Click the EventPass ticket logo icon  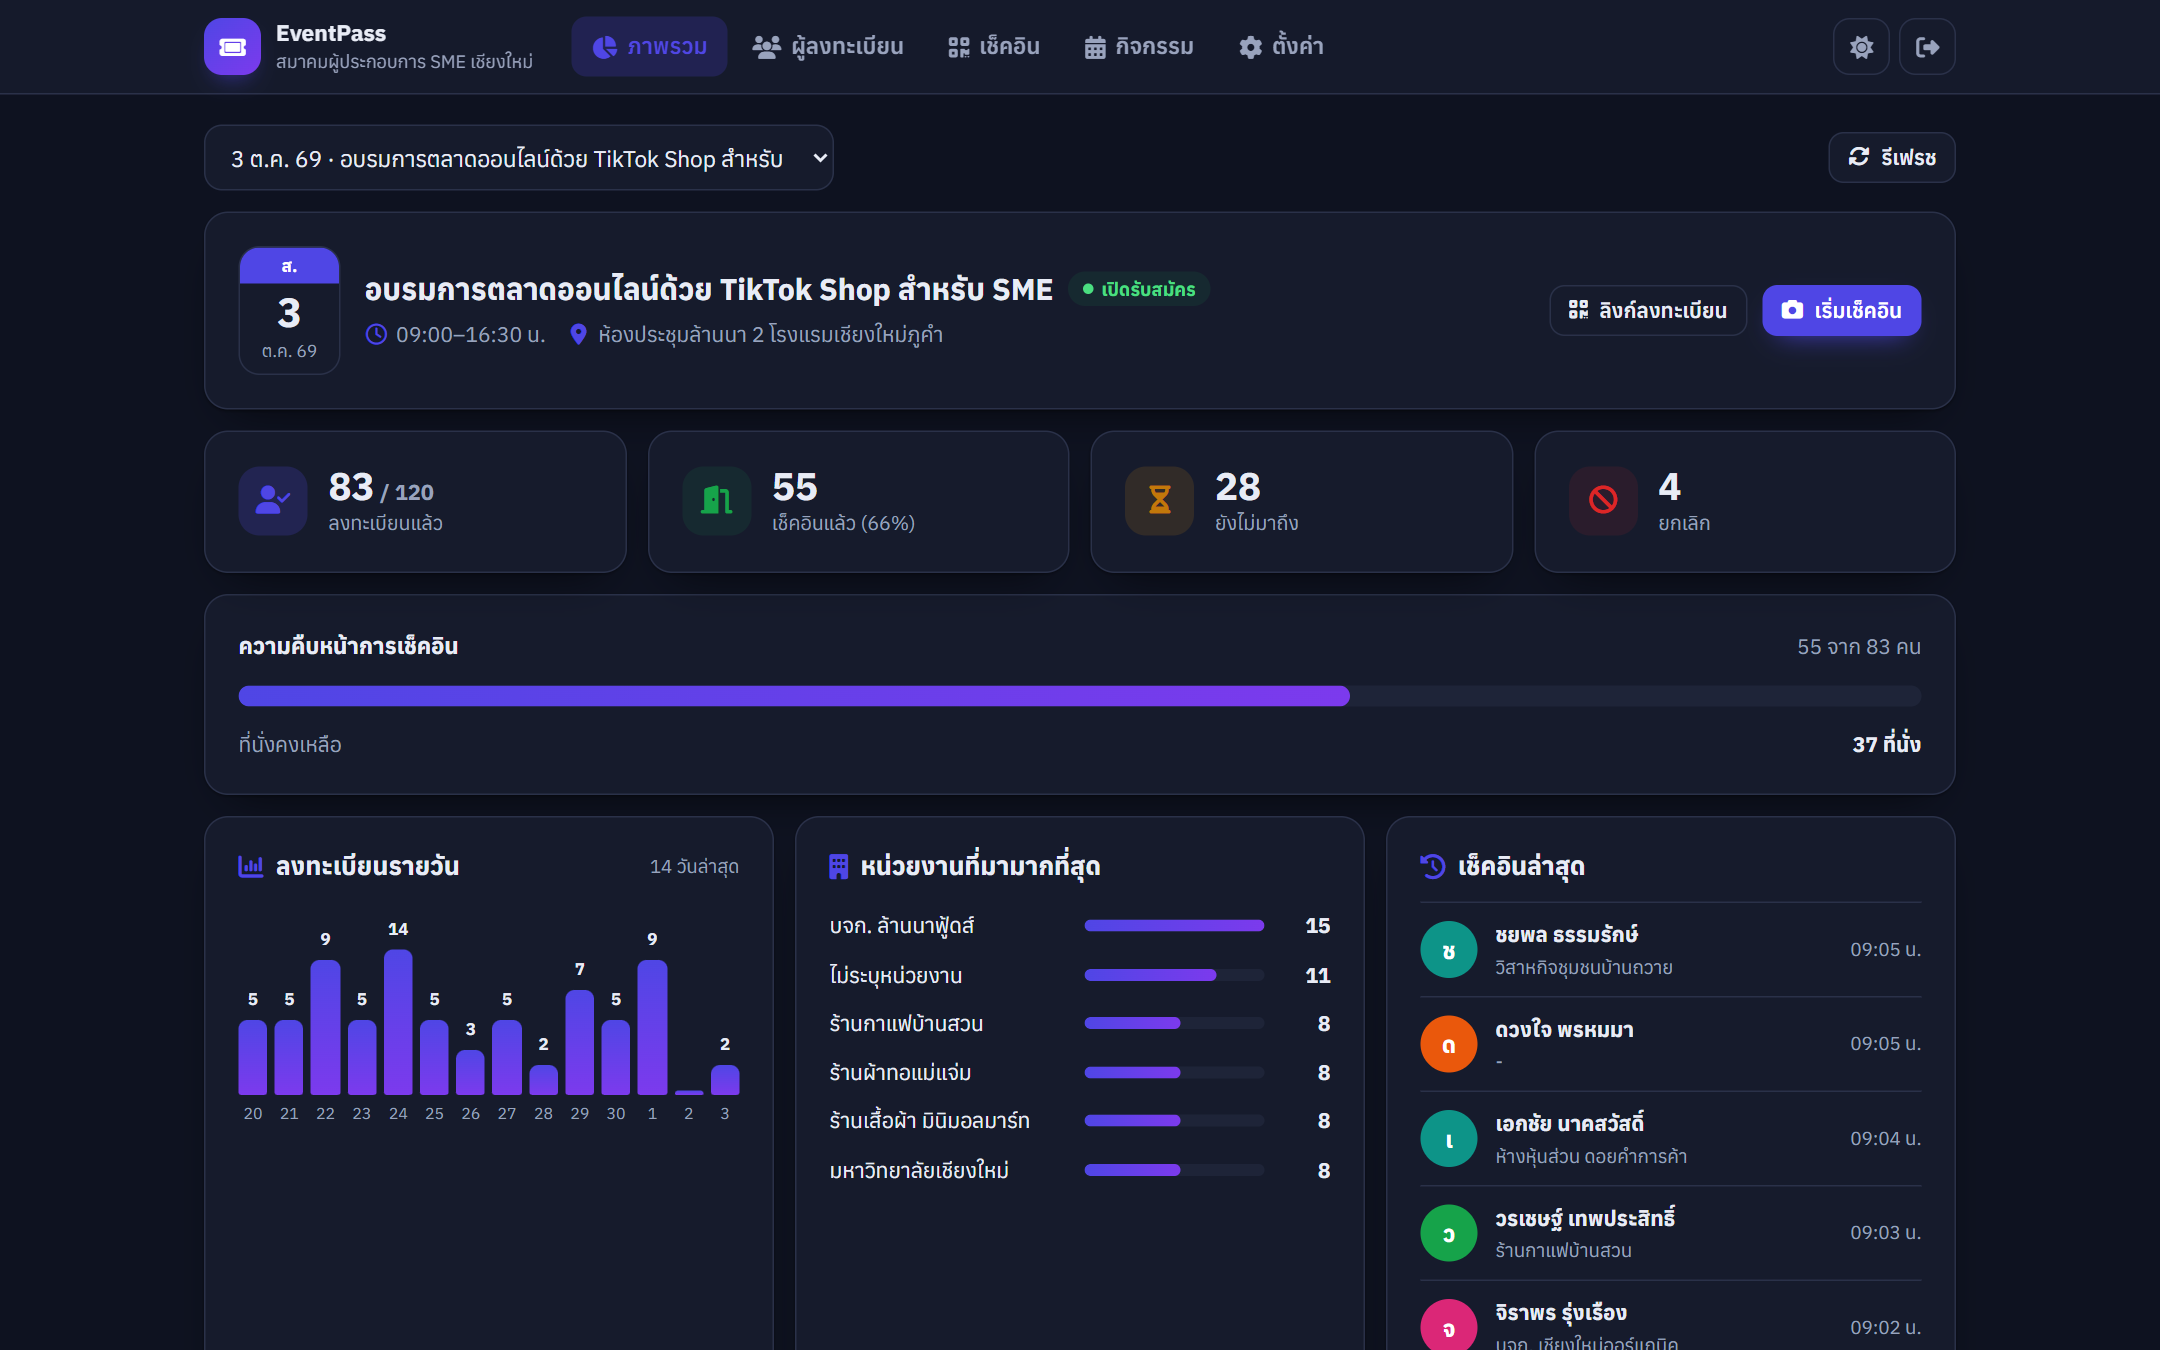tap(232, 47)
